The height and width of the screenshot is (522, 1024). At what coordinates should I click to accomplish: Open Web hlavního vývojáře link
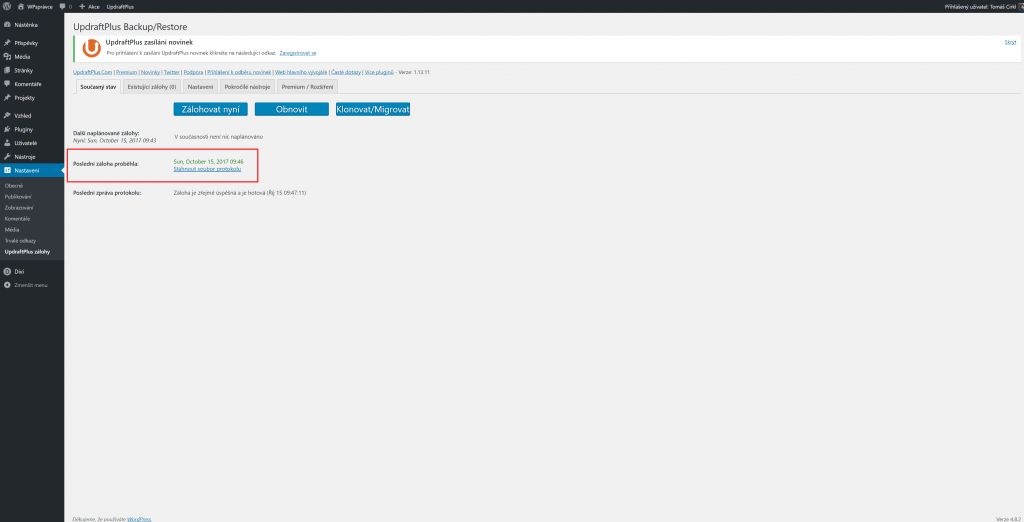pyautogui.click(x=301, y=72)
